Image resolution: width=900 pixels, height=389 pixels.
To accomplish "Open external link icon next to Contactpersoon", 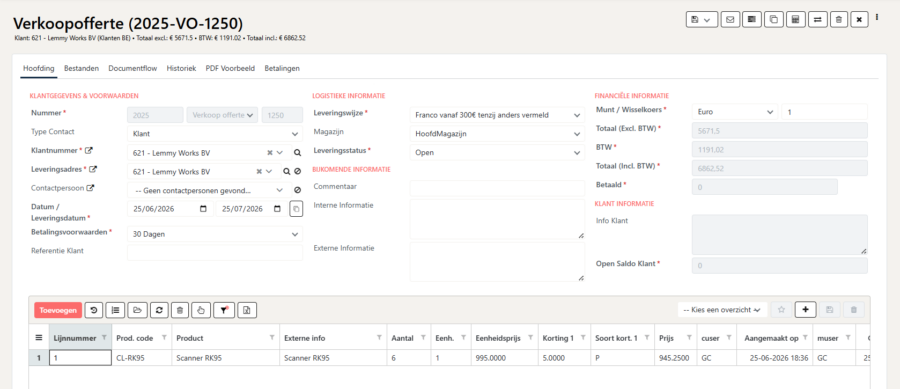I will [89, 188].
